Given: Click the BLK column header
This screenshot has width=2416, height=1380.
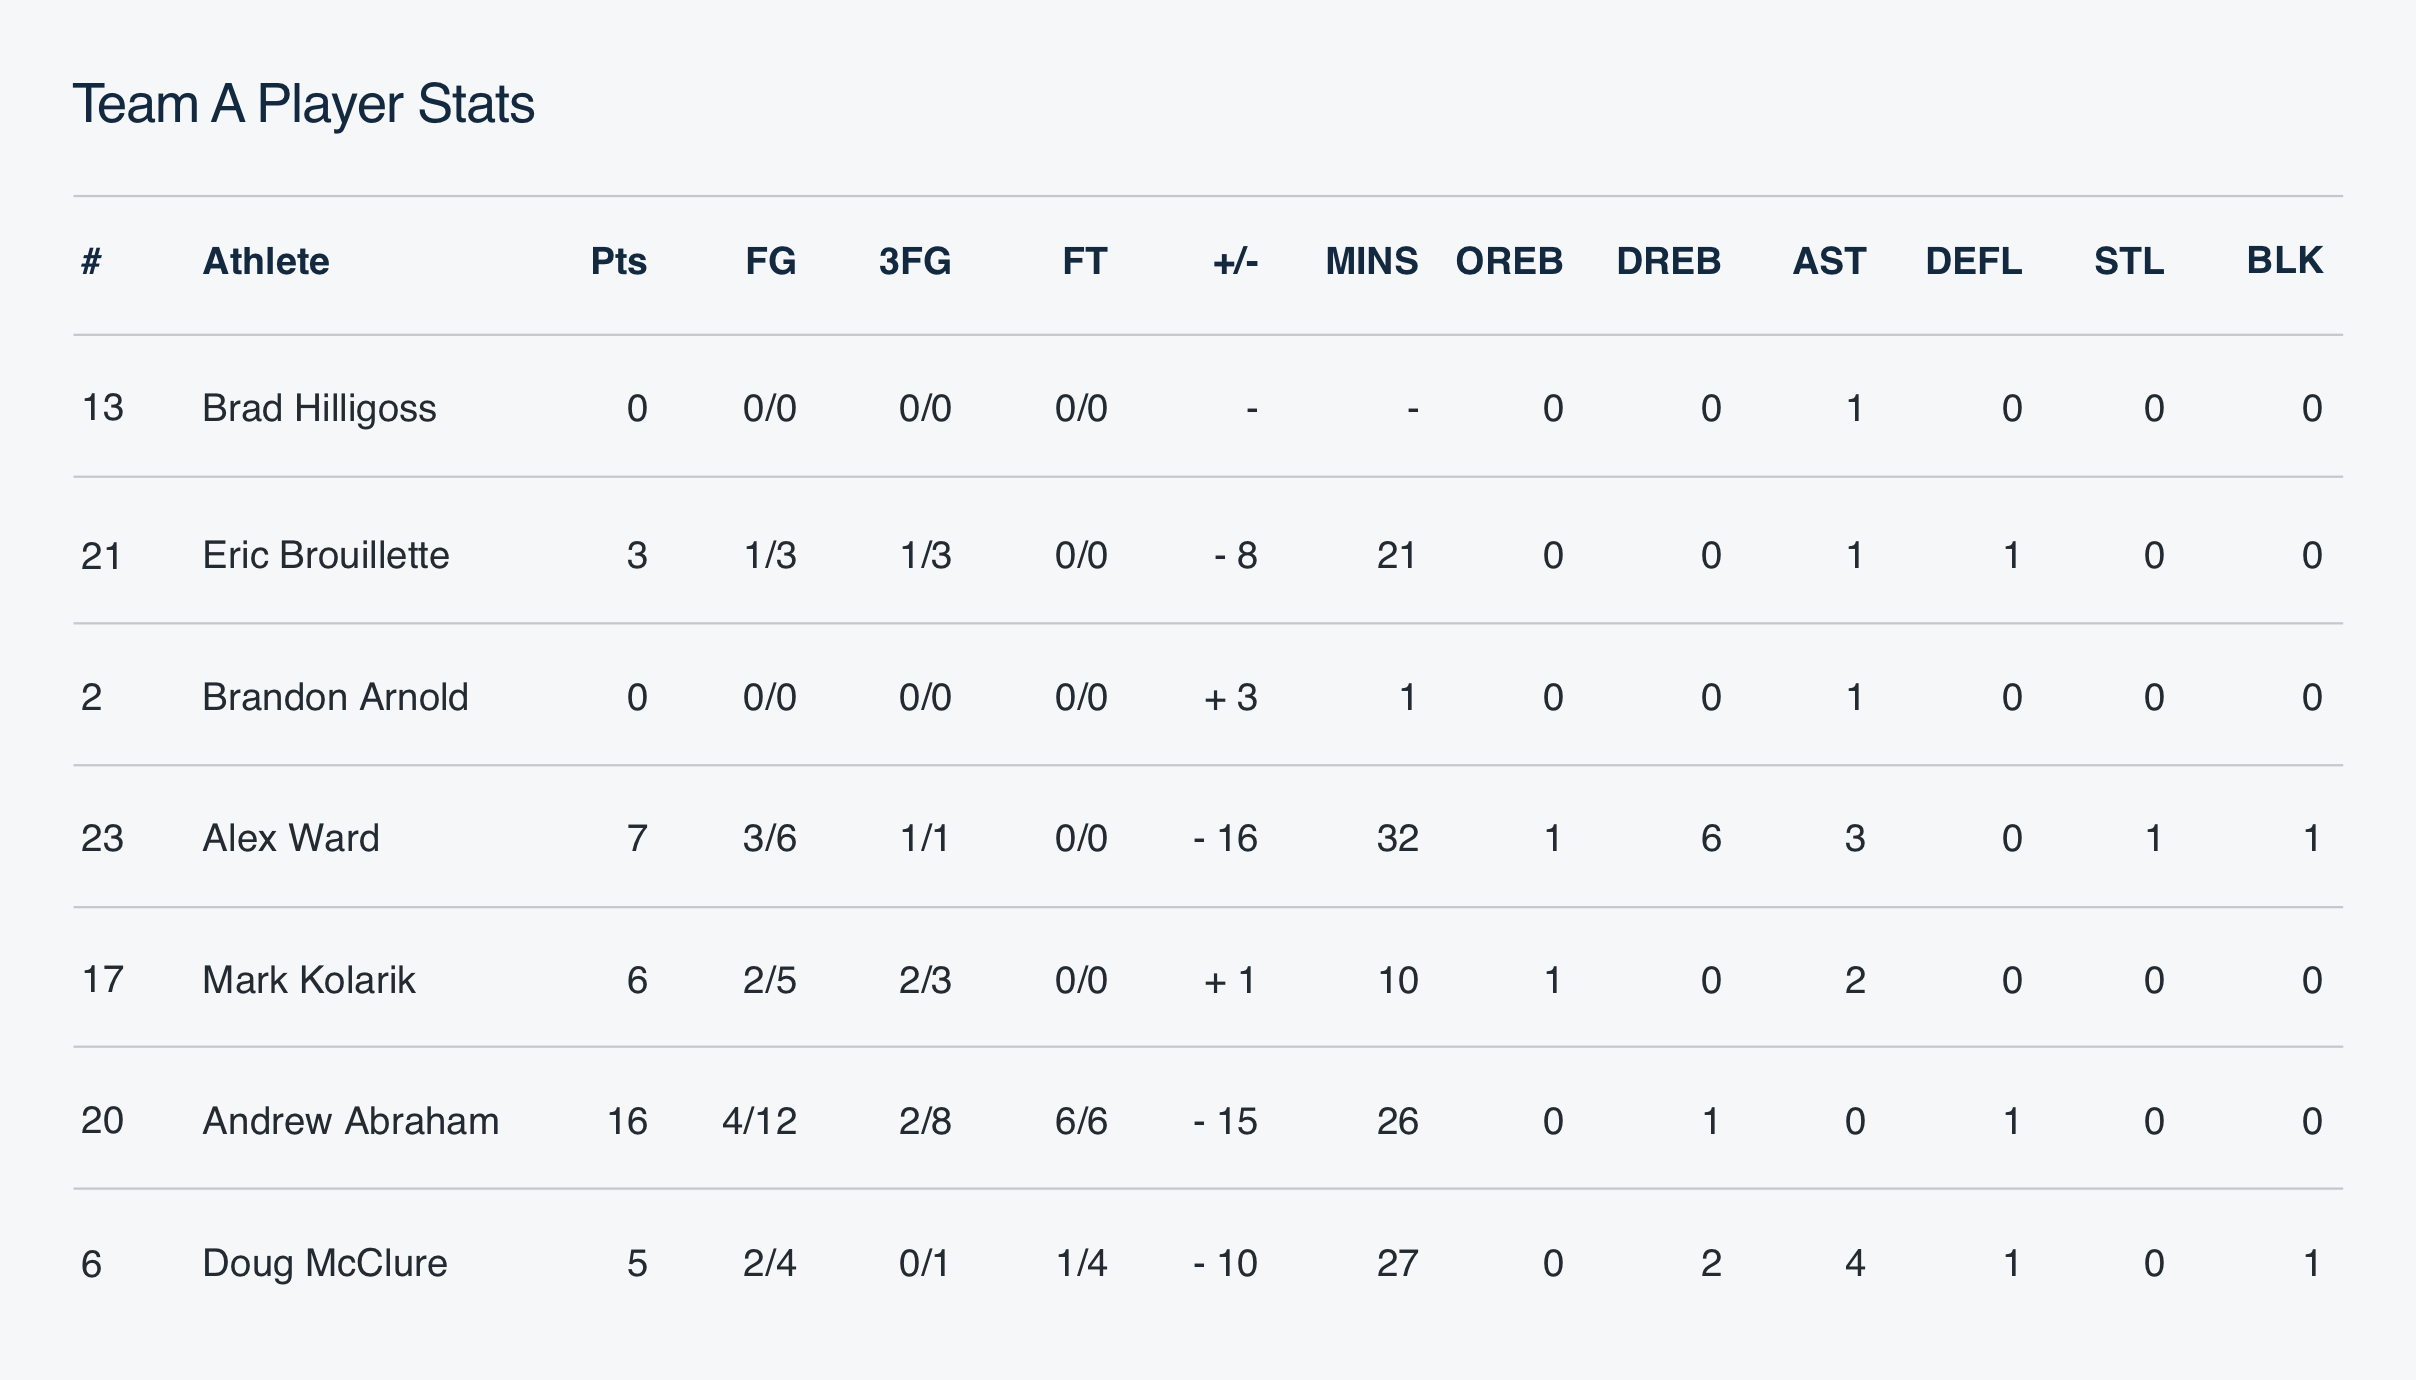Looking at the screenshot, I should [2284, 261].
